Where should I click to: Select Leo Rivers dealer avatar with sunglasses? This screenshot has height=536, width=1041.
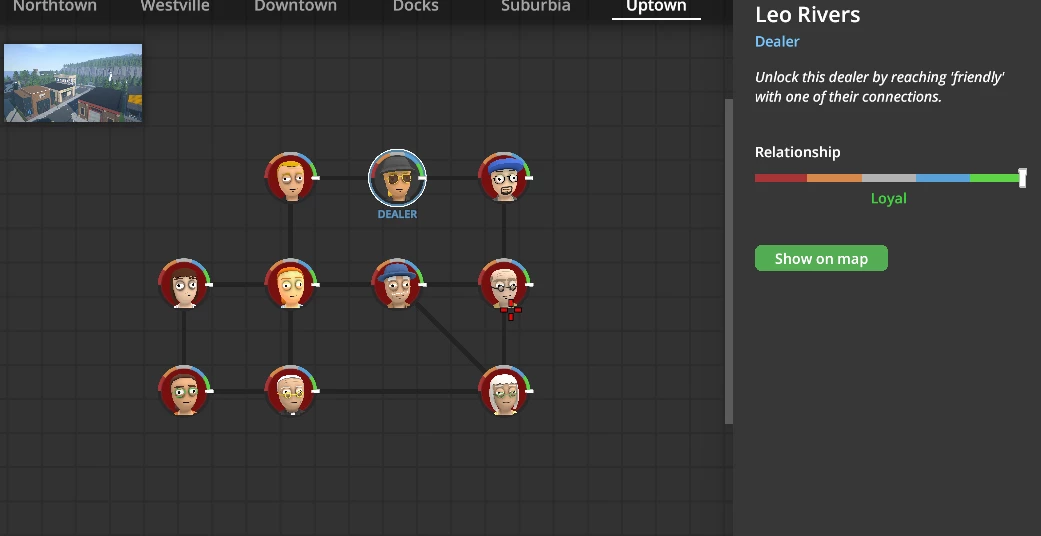[x=397, y=177]
